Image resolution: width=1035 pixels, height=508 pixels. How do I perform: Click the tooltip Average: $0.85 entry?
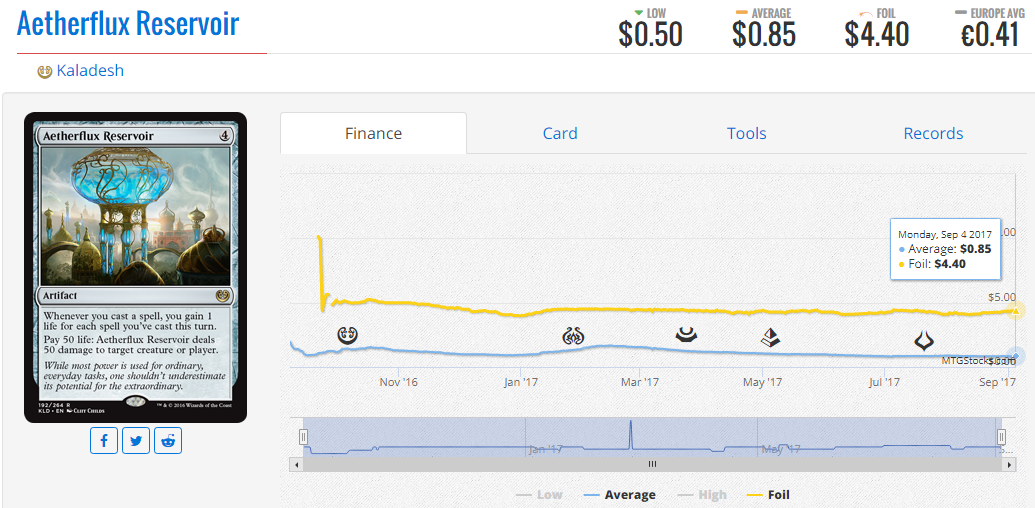click(x=945, y=249)
